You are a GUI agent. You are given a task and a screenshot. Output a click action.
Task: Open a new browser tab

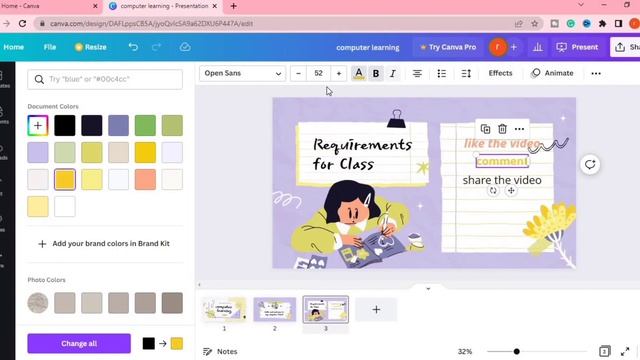tap(233, 6)
